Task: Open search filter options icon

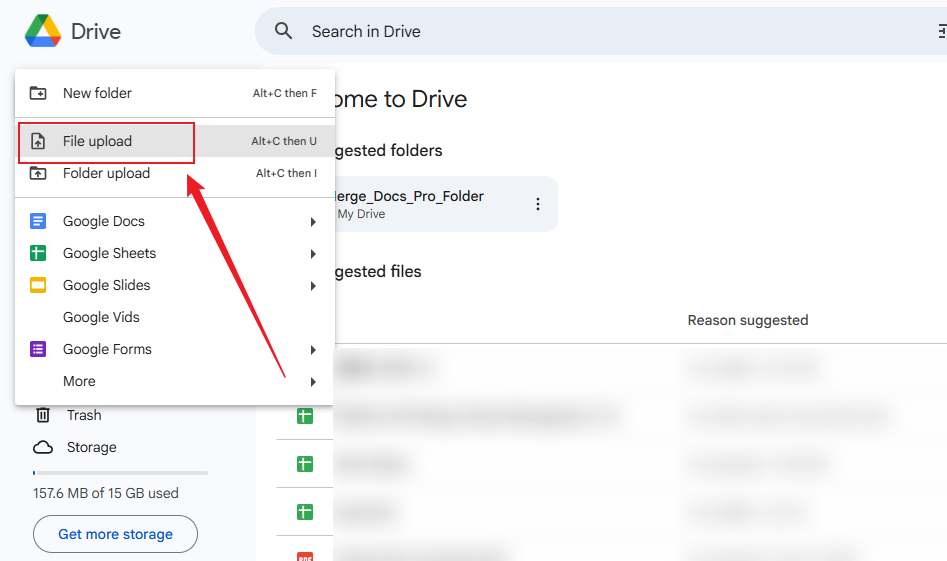Action: pyautogui.click(x=942, y=31)
